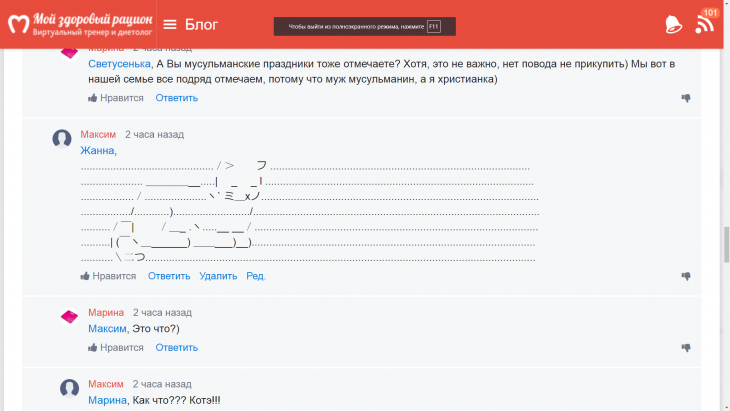Reply to Марина's "Это что?)" comment
This screenshot has height=411, width=730.
click(x=177, y=348)
